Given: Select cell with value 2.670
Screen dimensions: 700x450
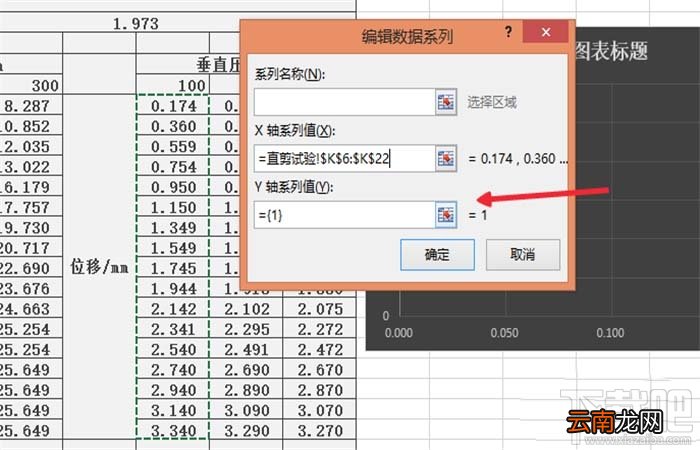Looking at the screenshot, I should pos(320,370).
